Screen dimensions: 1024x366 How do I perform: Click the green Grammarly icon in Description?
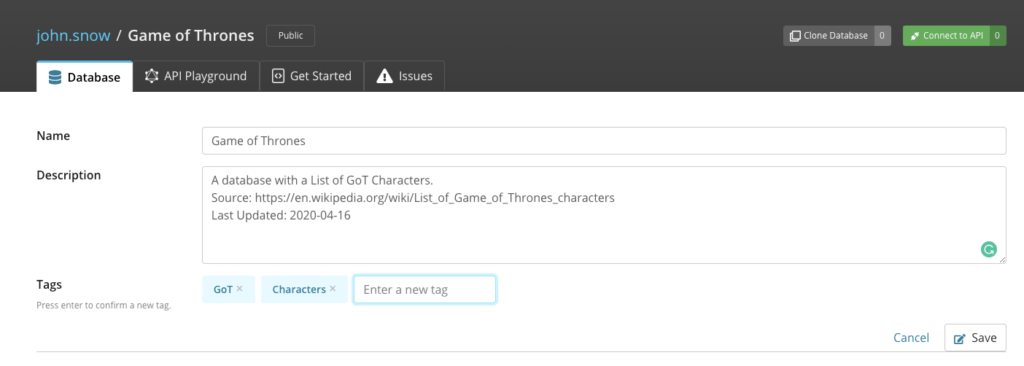989,249
